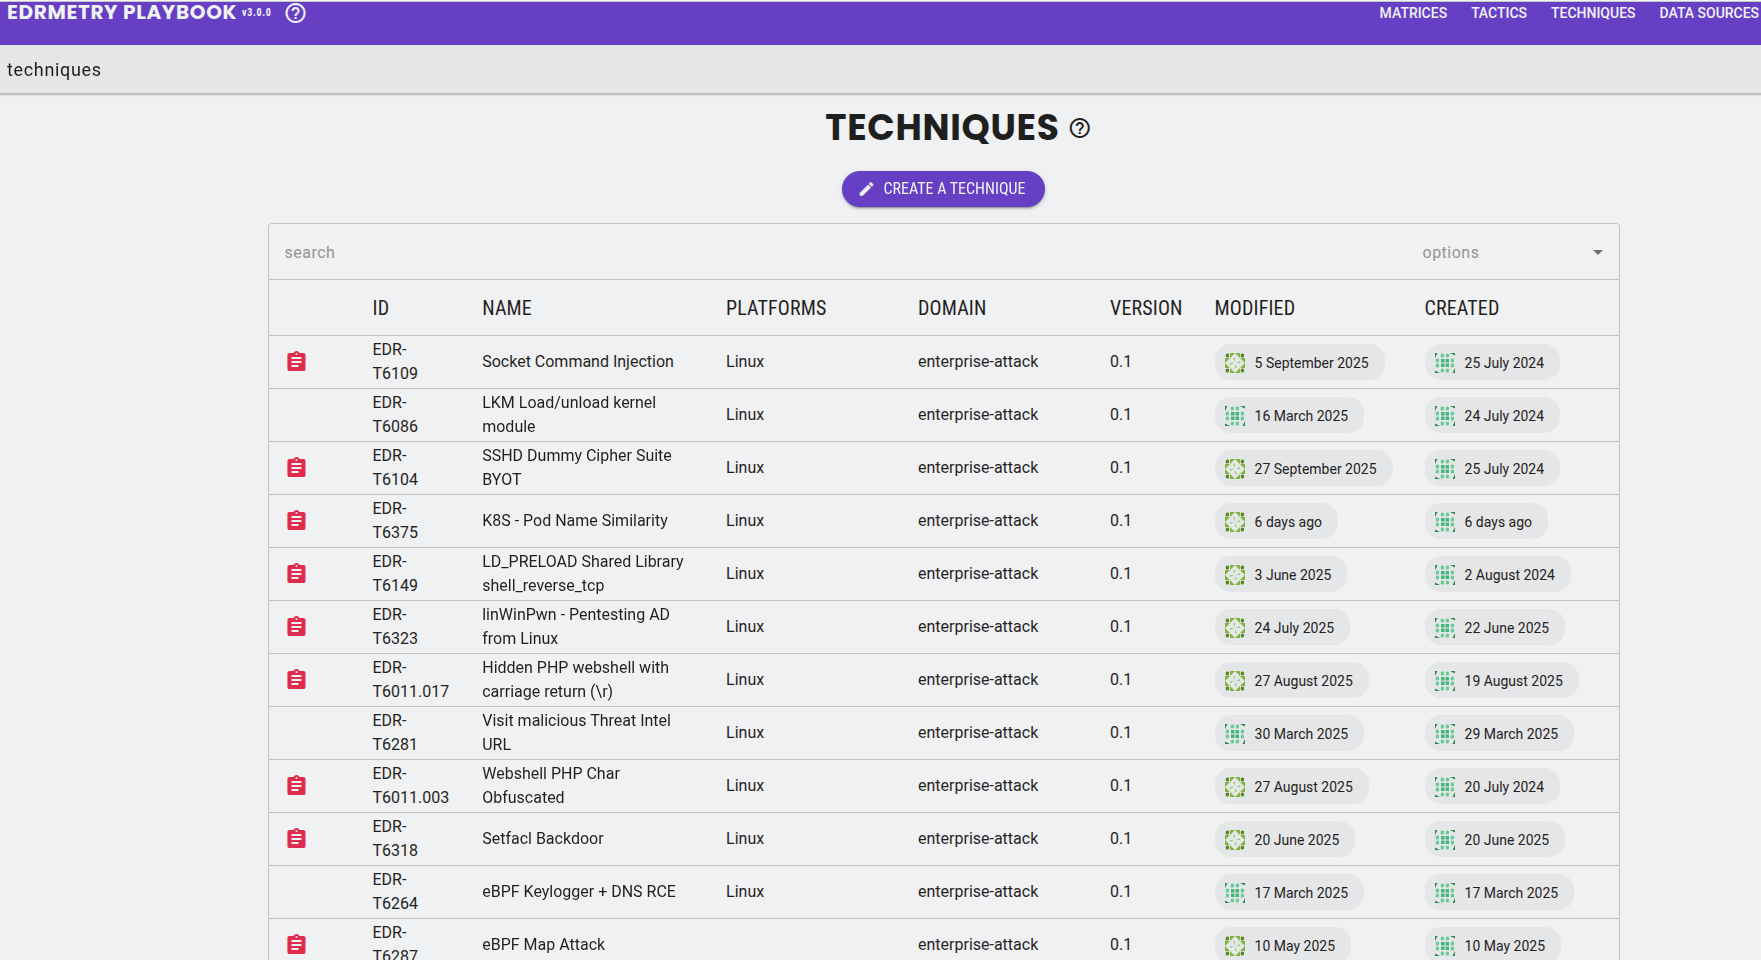
Task: Sort table by the Modified column header
Action: pos(1254,308)
